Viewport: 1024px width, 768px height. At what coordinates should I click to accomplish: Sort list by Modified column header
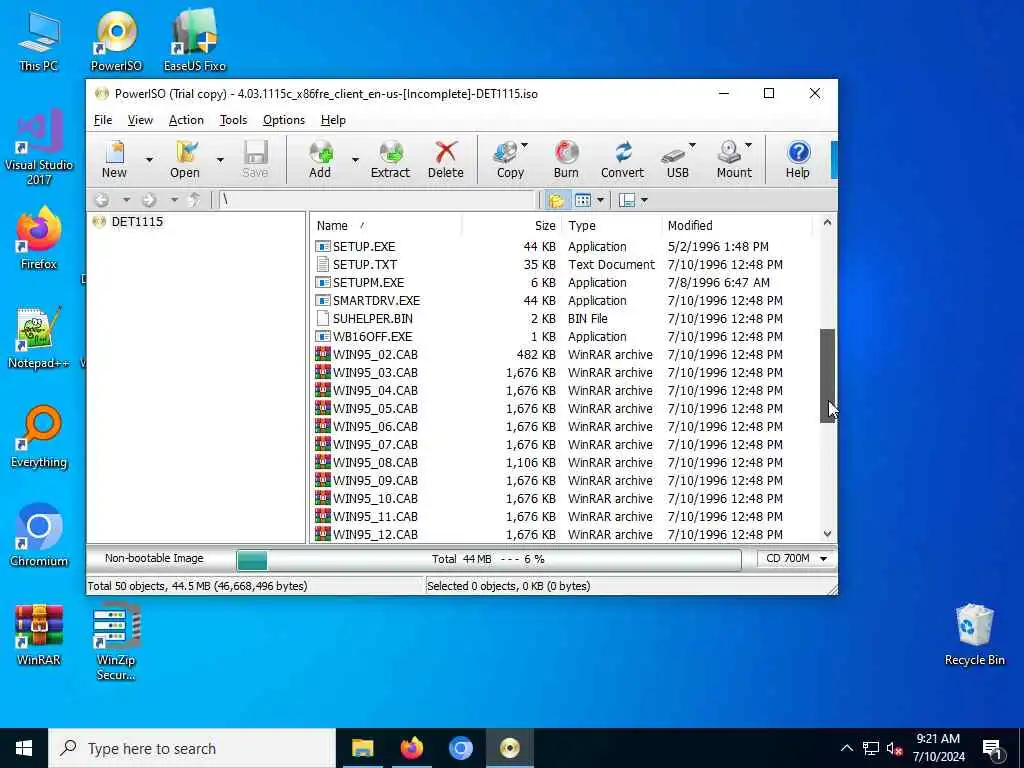point(737,225)
